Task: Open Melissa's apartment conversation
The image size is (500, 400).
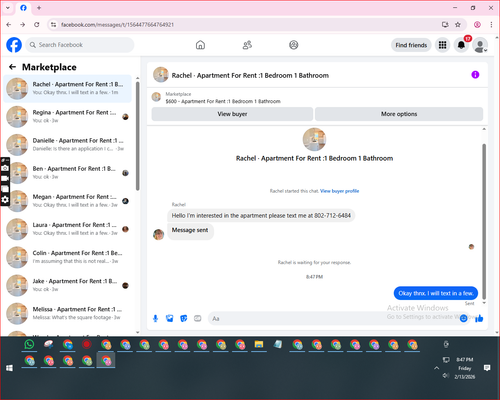Action: click(x=68, y=313)
